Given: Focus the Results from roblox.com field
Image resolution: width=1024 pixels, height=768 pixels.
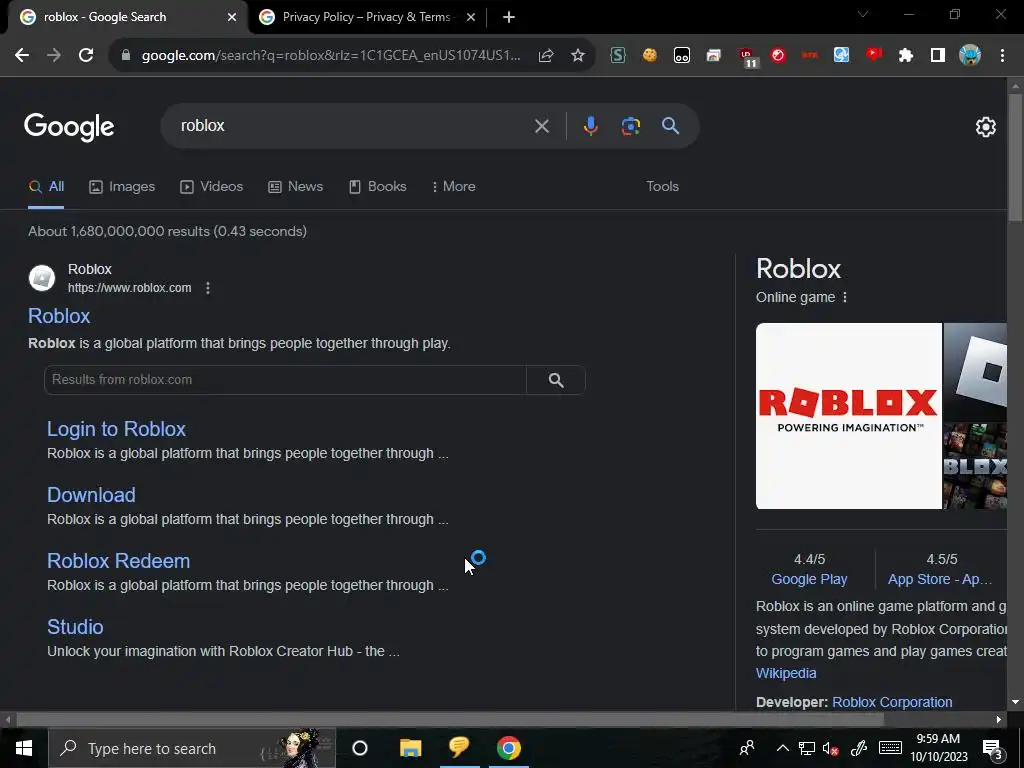Looking at the screenshot, I should (285, 380).
